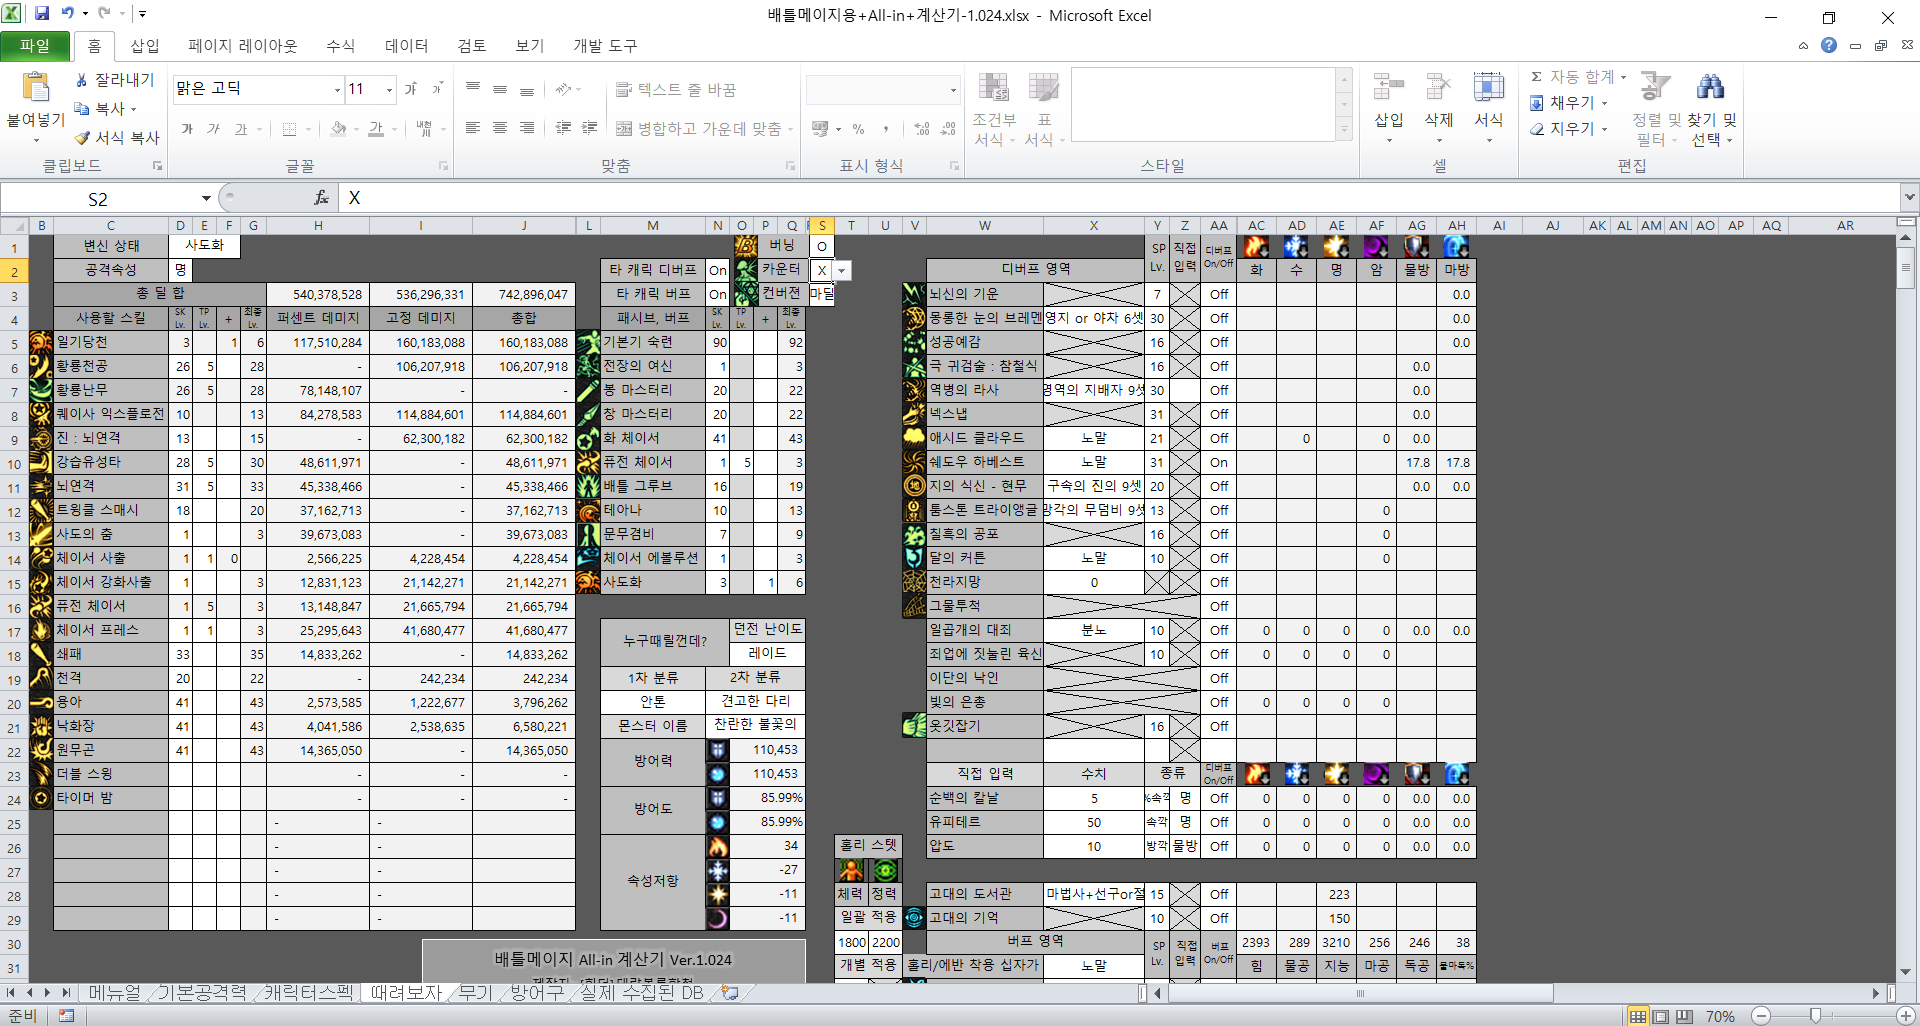
Task: Expand the font name dropdown 맑은 고딕
Action: 337,90
